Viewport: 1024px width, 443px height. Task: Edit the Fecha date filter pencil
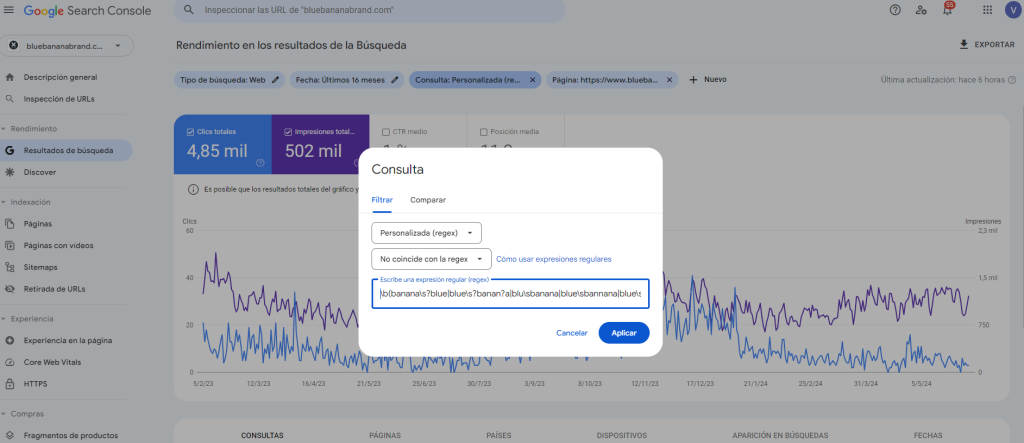coord(395,79)
